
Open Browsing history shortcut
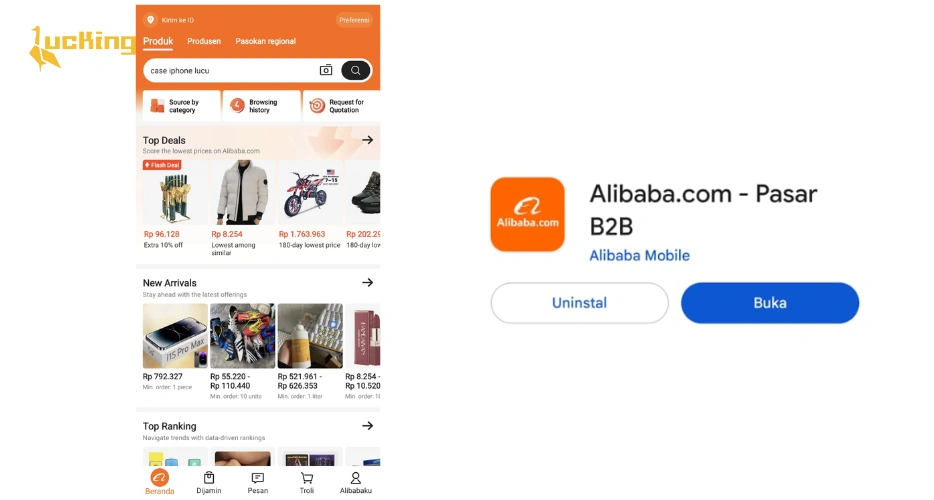[261, 105]
